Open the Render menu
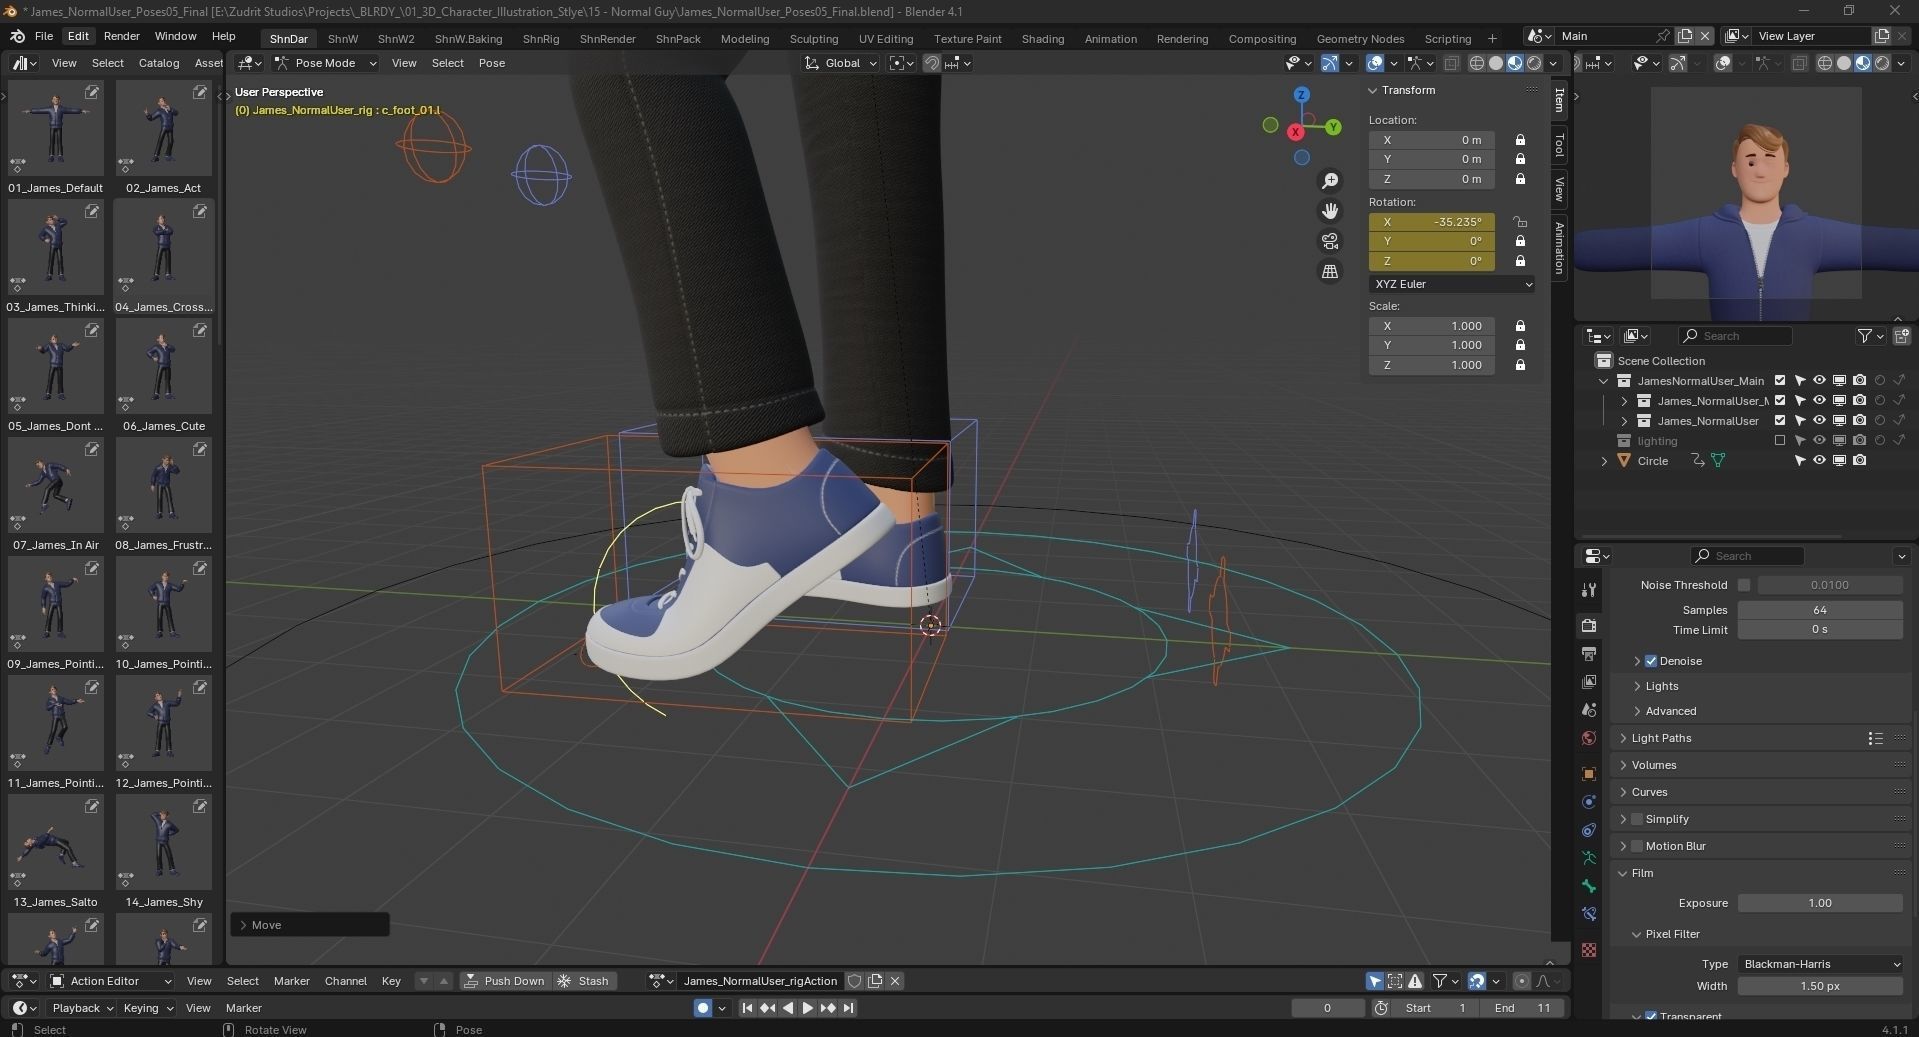The width and height of the screenshot is (1919, 1037). tap(121, 36)
